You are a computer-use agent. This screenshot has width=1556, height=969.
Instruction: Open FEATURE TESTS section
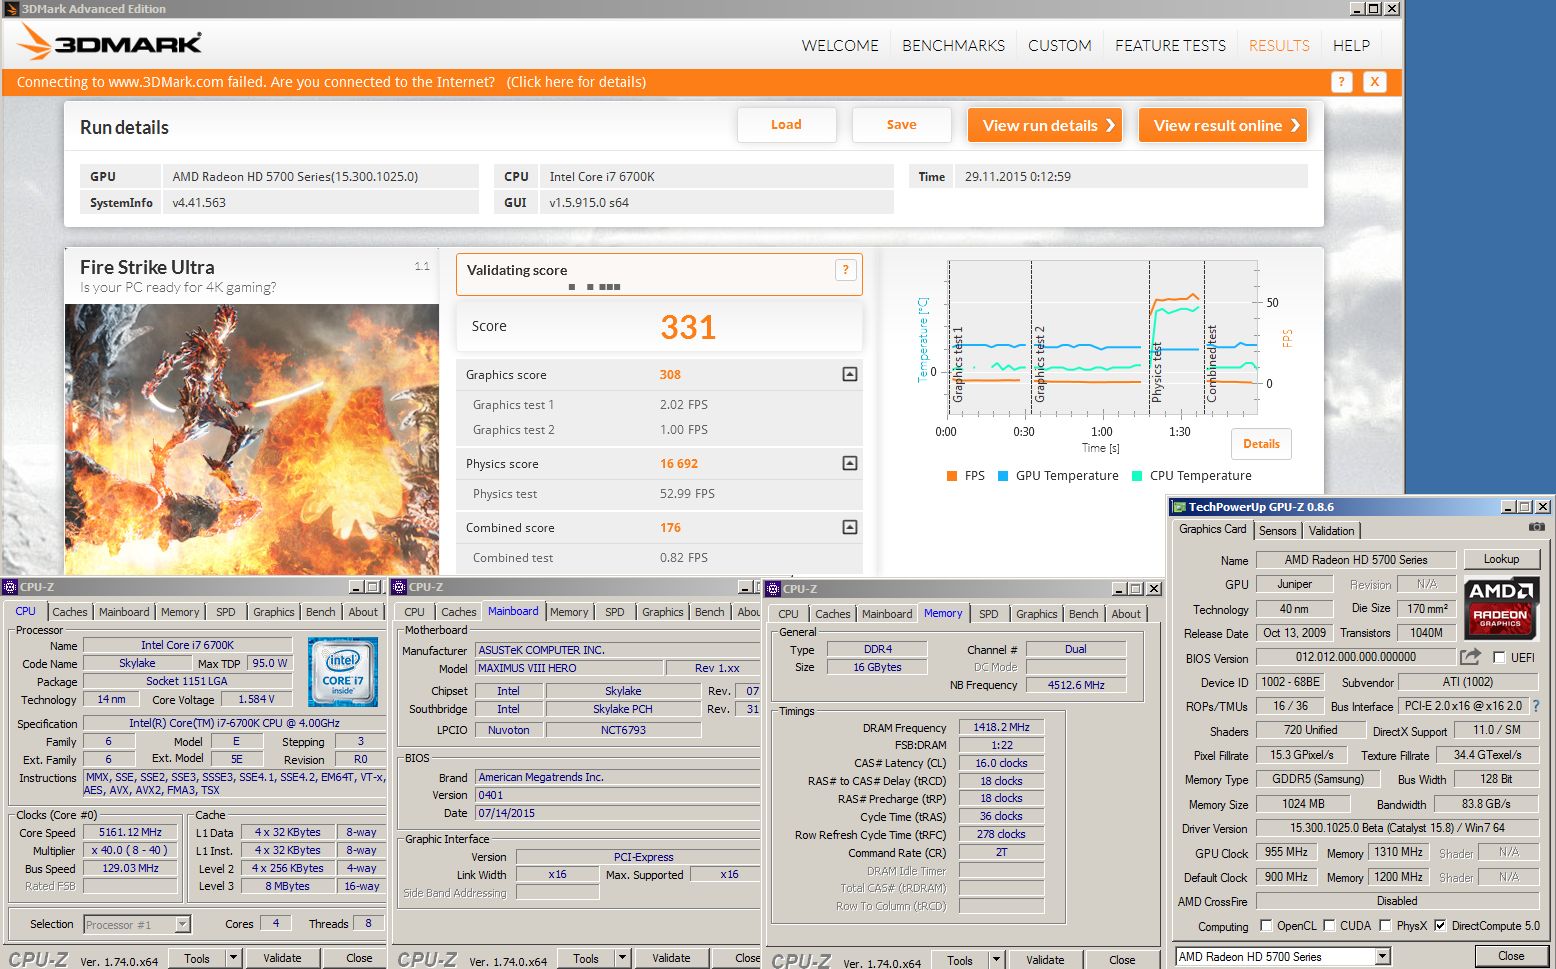click(1170, 46)
